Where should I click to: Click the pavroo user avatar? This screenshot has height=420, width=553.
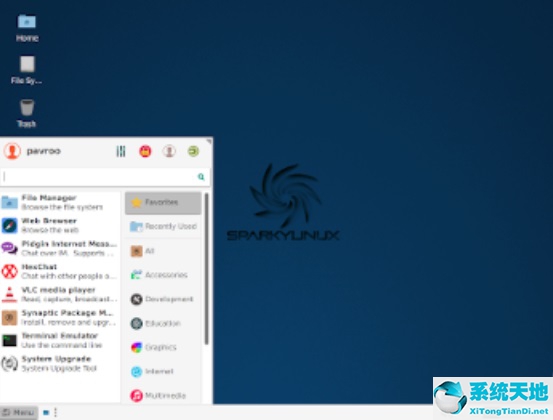coord(12,151)
